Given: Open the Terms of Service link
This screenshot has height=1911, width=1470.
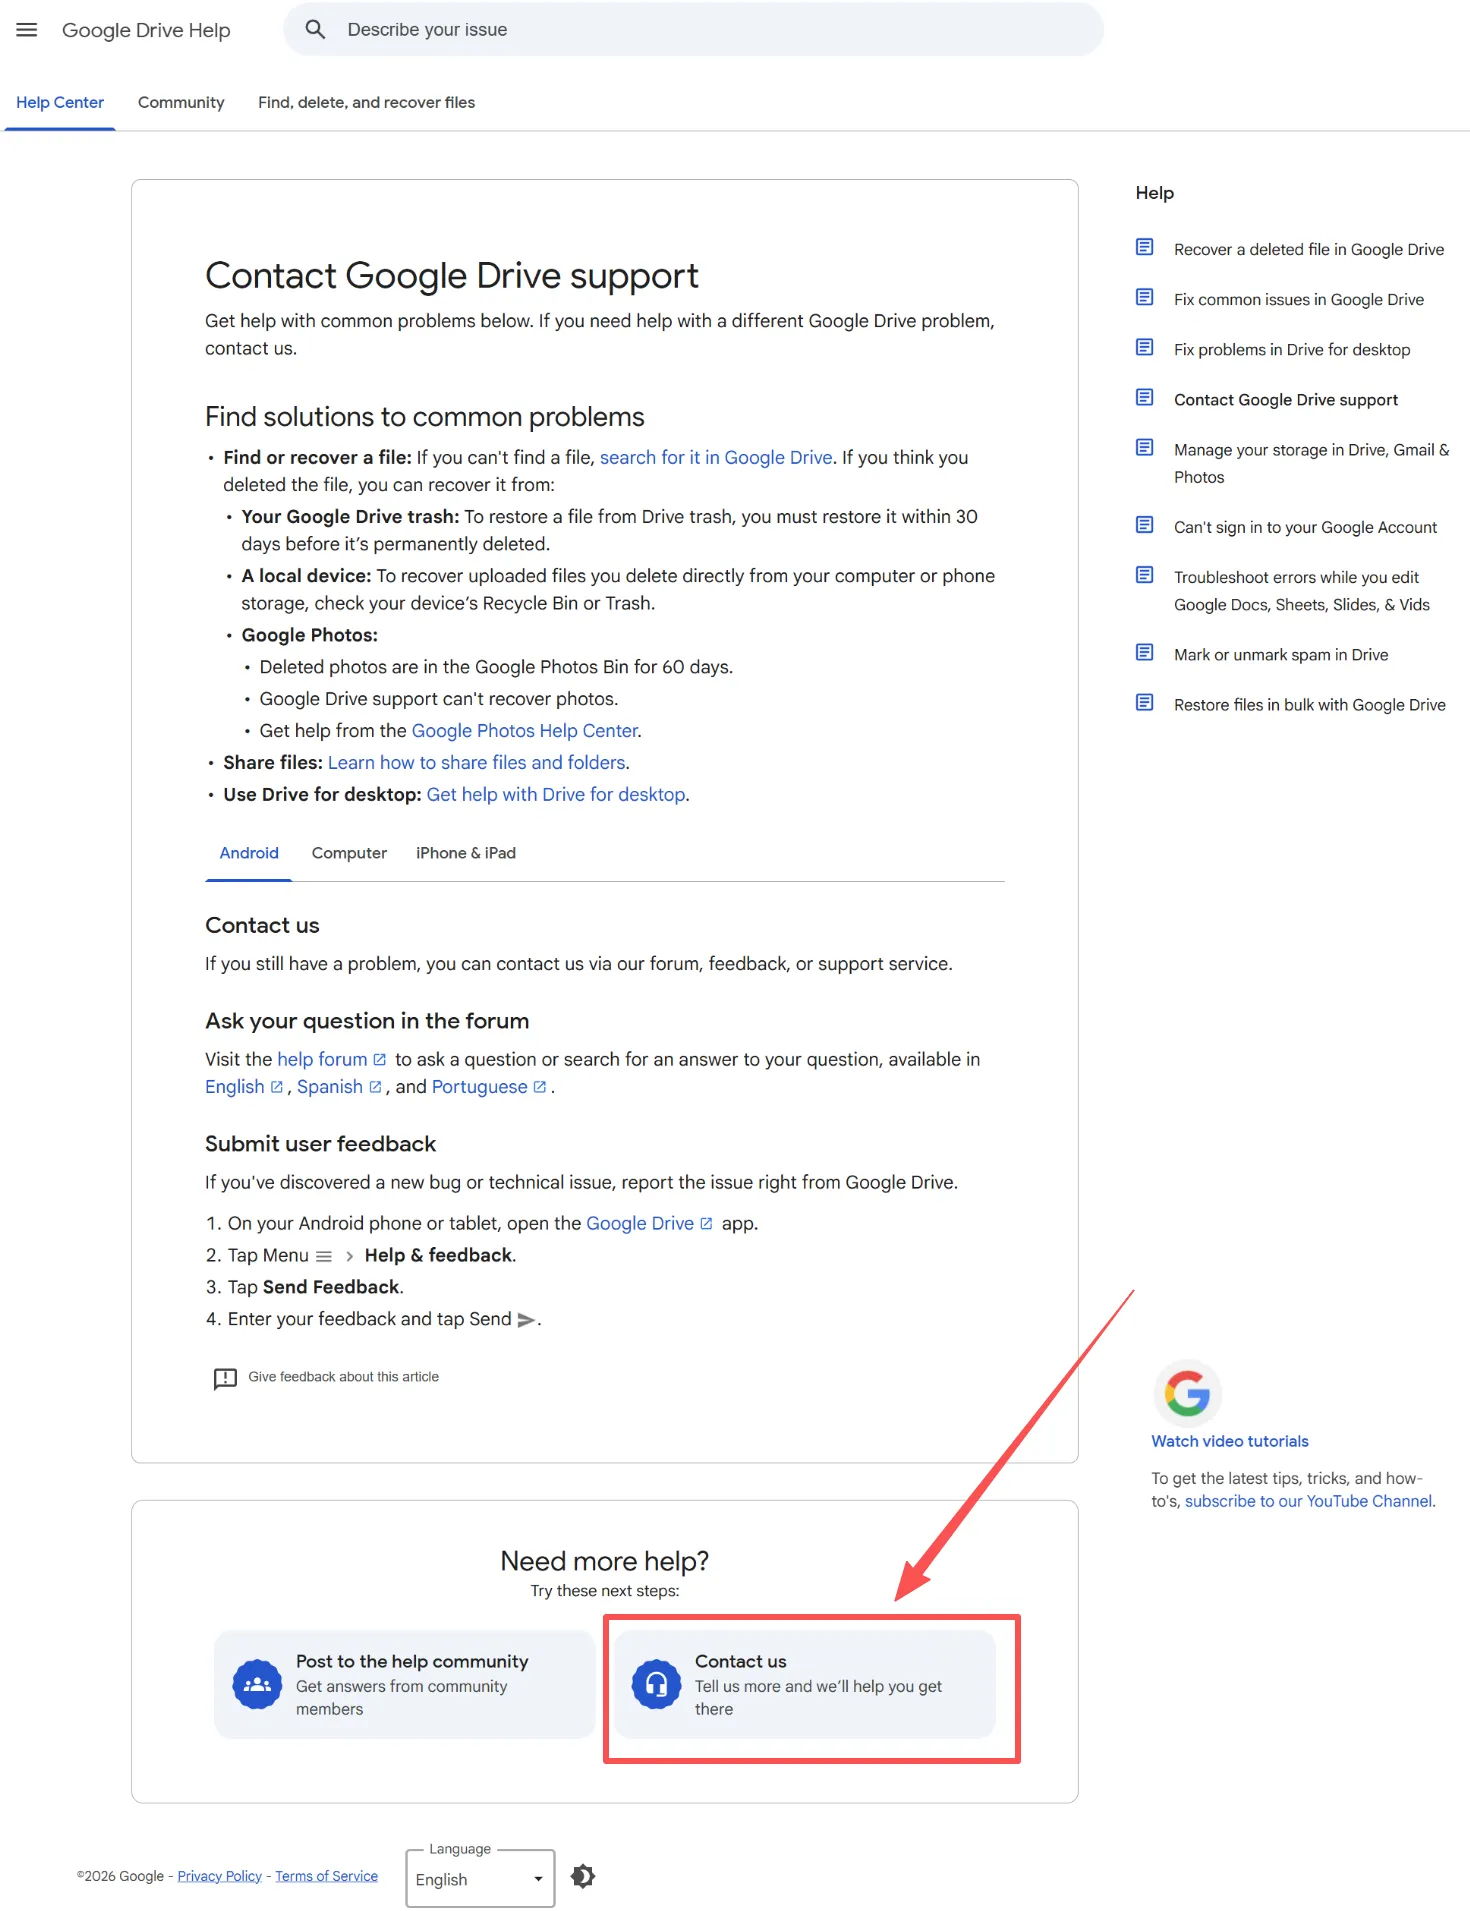Looking at the screenshot, I should pos(326,1876).
